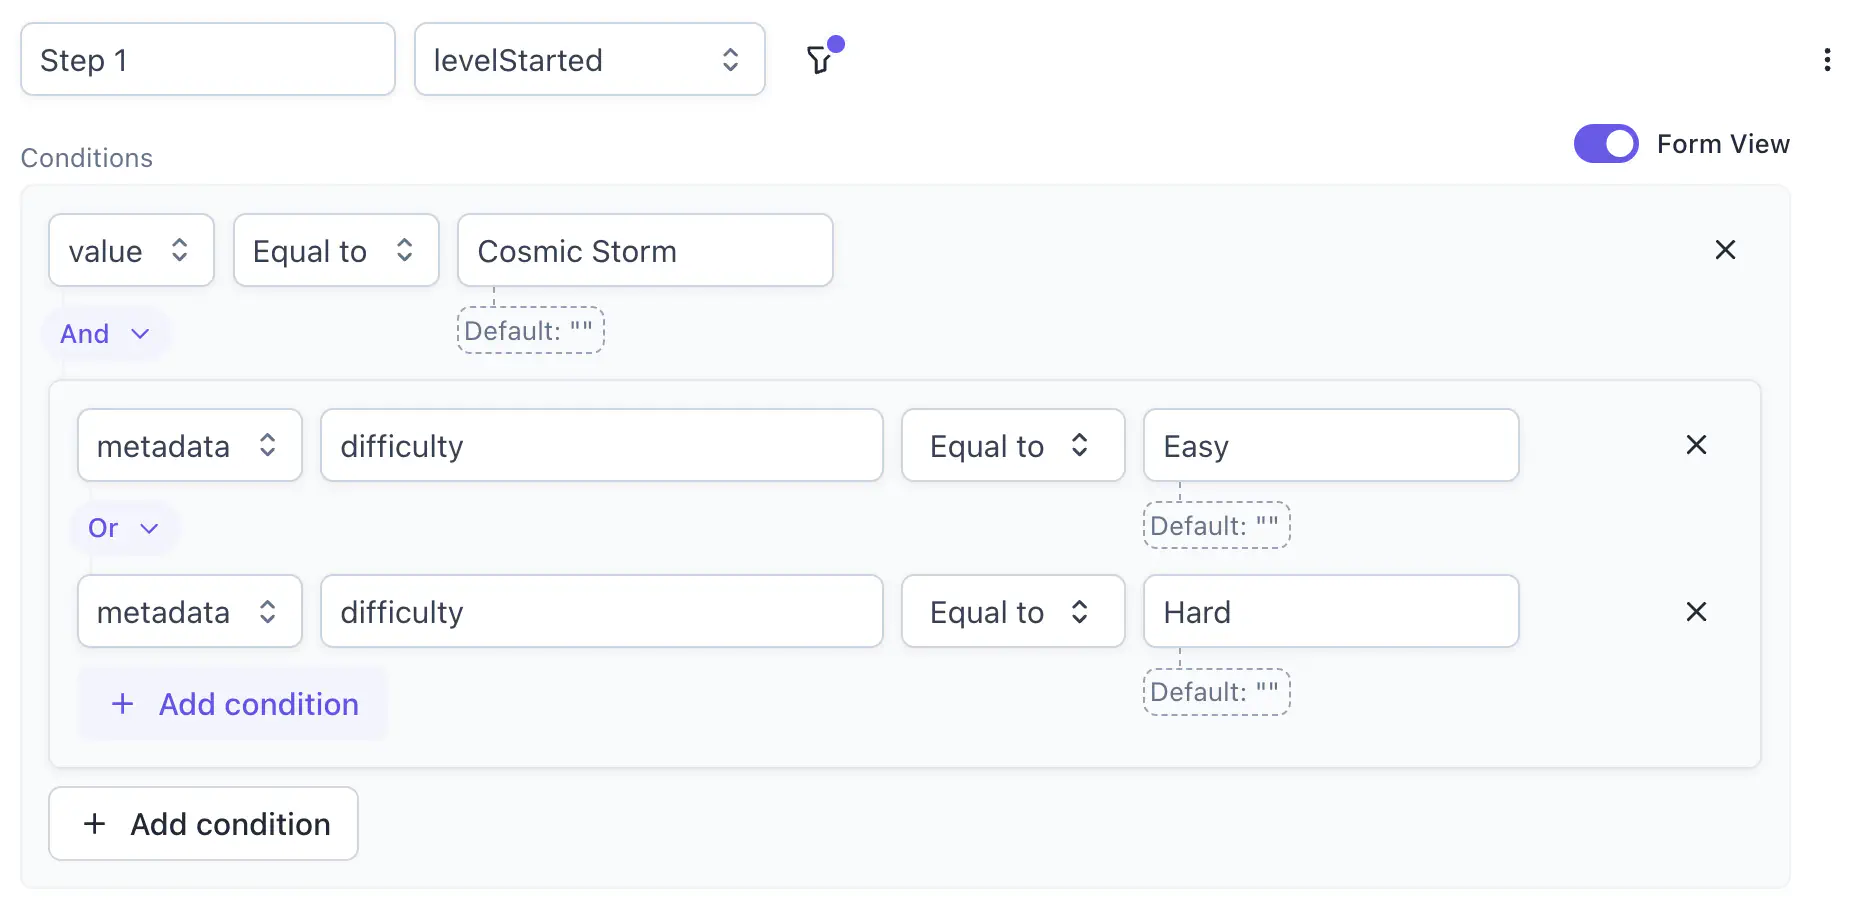Open the value property dropdown

(x=130, y=250)
